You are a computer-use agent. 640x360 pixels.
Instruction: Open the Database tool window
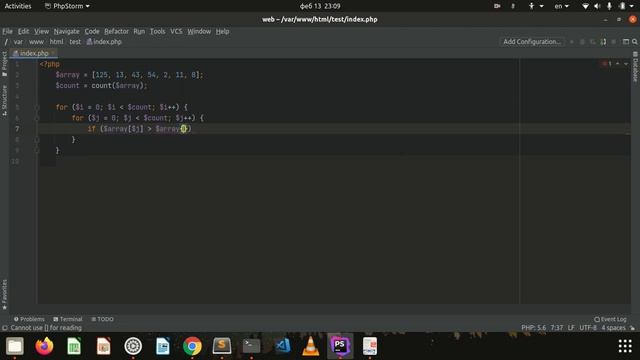[635, 67]
